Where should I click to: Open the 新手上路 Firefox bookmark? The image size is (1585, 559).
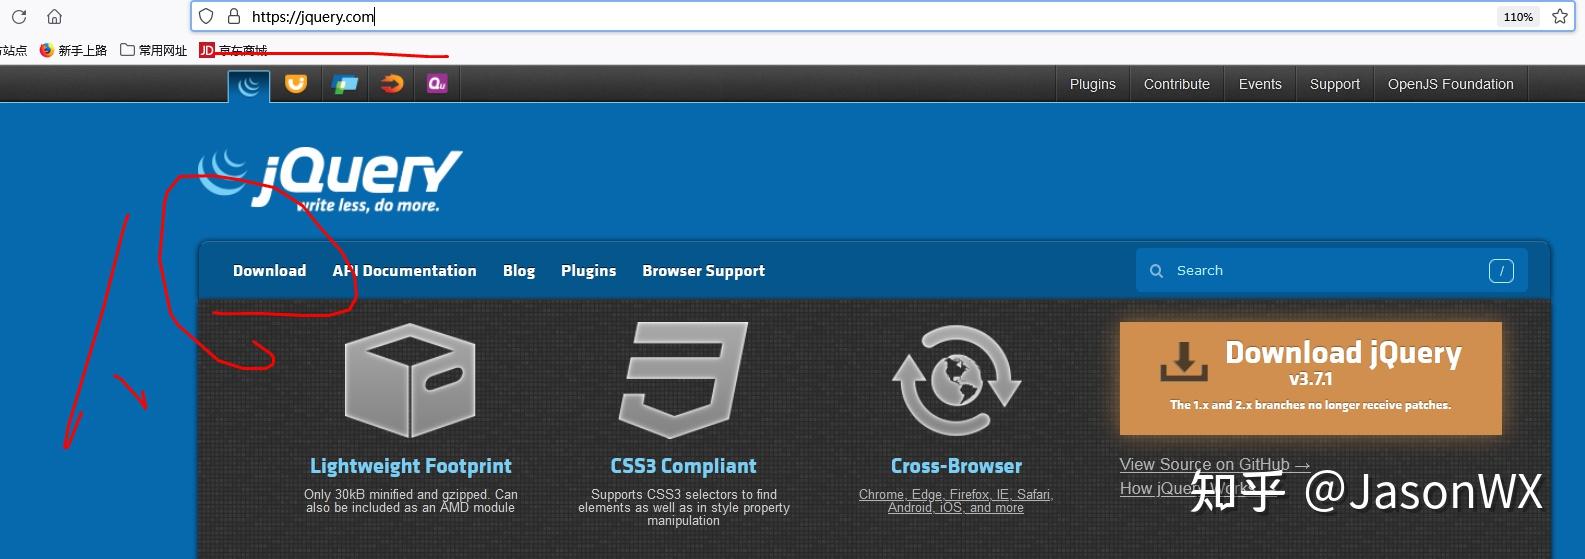pyautogui.click(x=73, y=50)
